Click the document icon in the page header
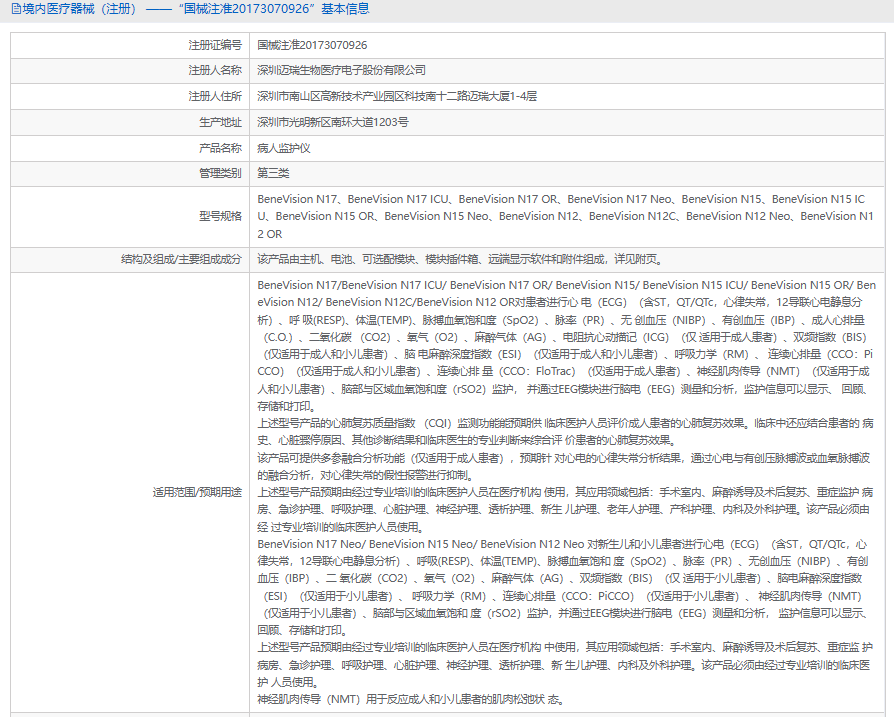The image size is (894, 717). pos(16,9)
